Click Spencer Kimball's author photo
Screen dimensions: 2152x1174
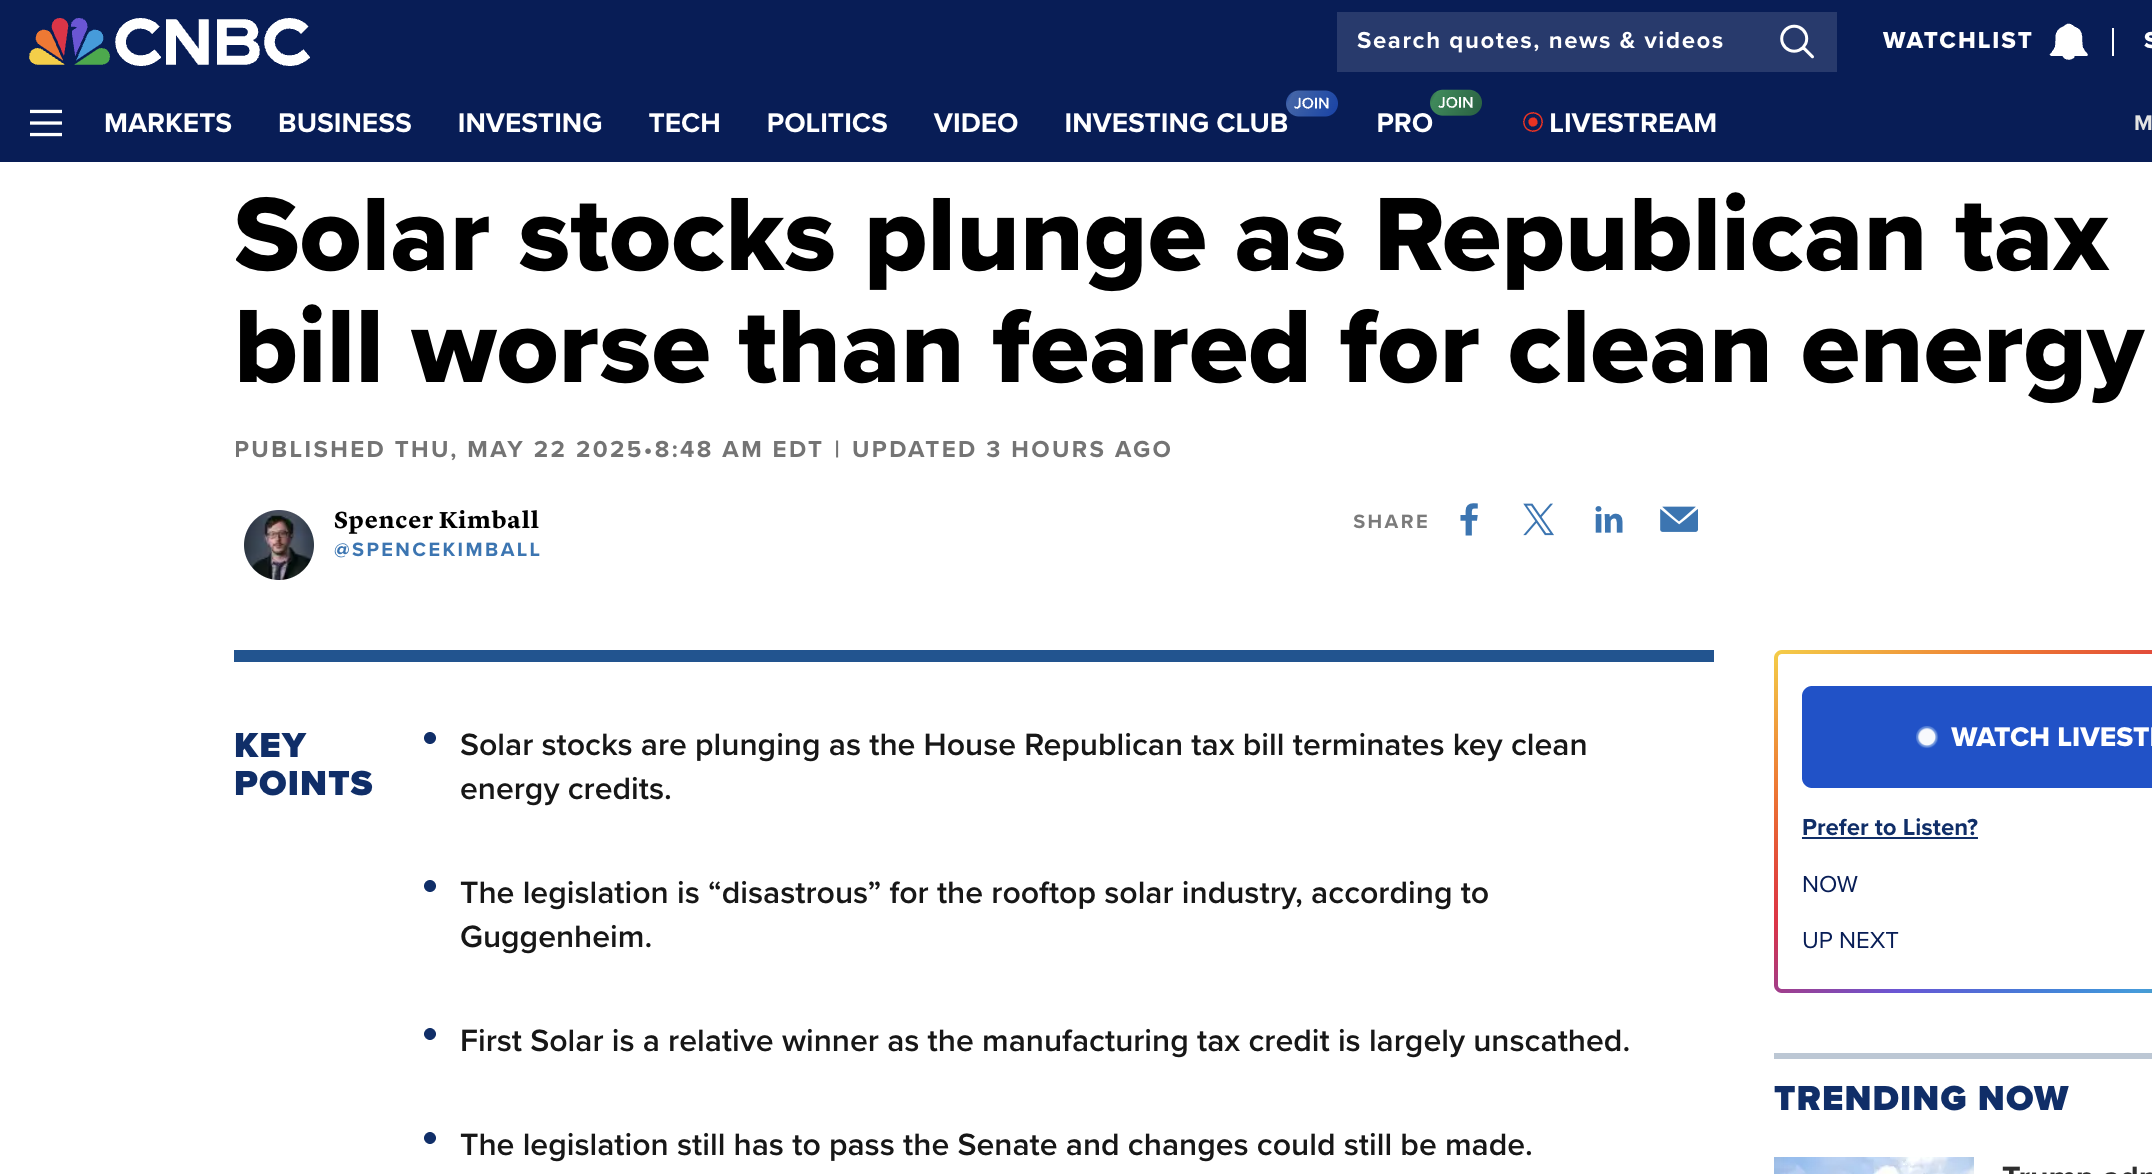tap(279, 545)
